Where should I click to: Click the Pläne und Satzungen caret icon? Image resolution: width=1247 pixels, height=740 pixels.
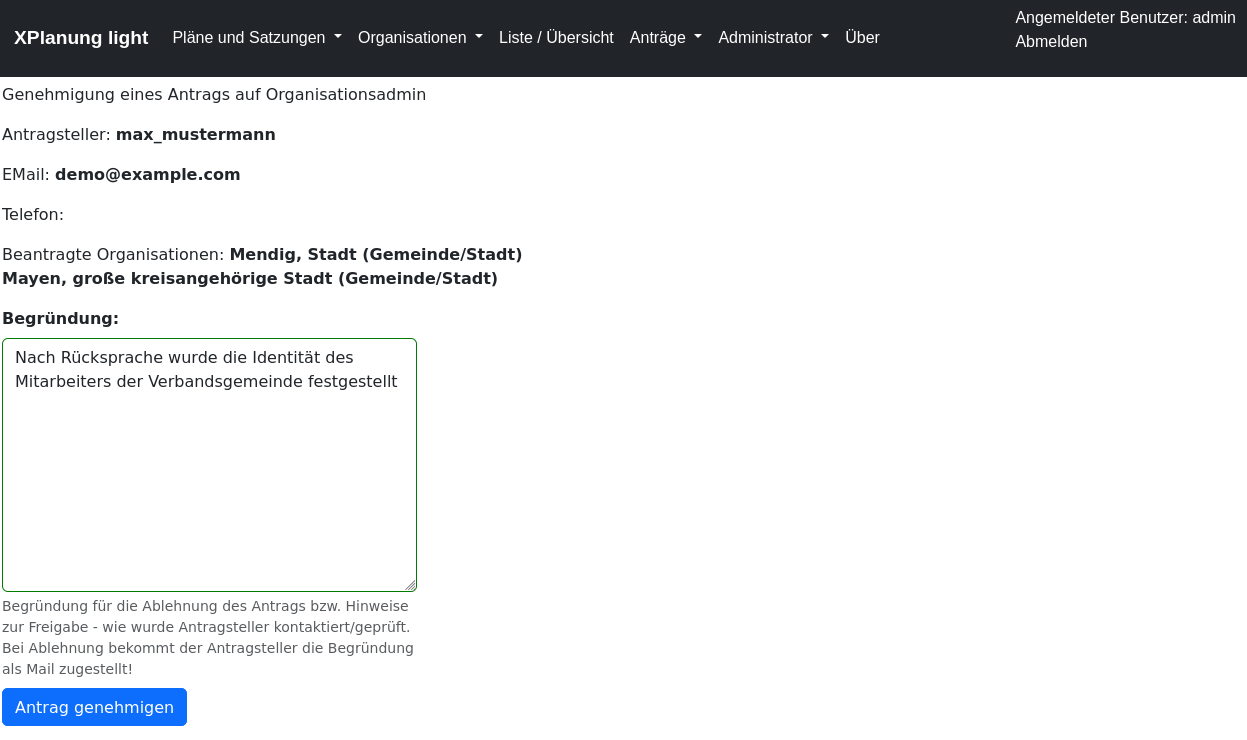pos(338,37)
